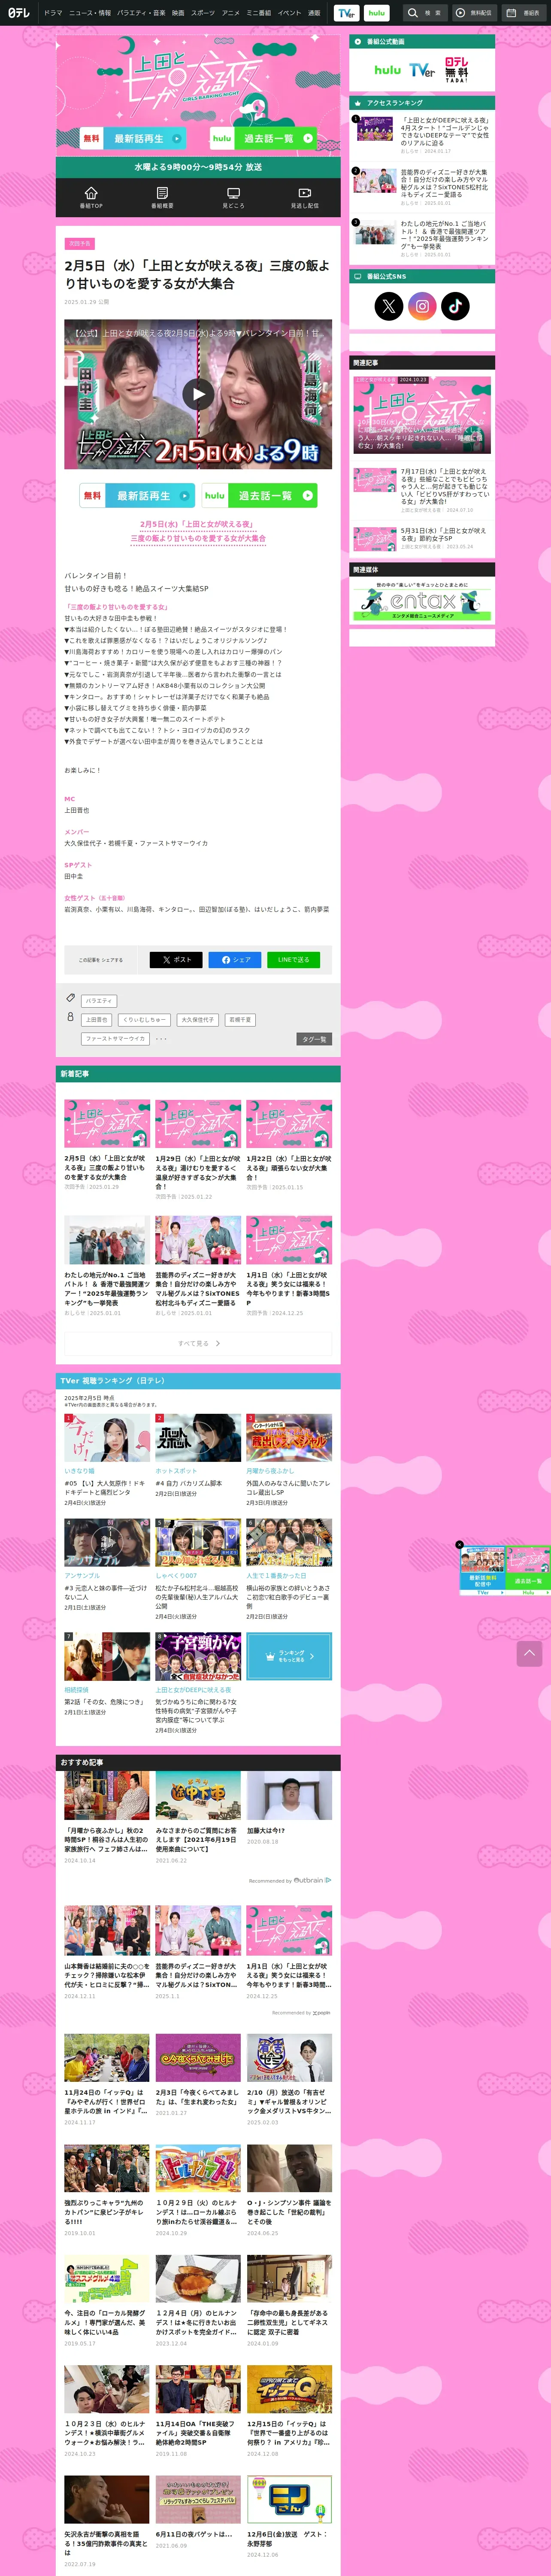This screenshot has height=2576, width=551.
Task: Click 過去話一覧 Hulu floating banner
Action: coord(528,1570)
